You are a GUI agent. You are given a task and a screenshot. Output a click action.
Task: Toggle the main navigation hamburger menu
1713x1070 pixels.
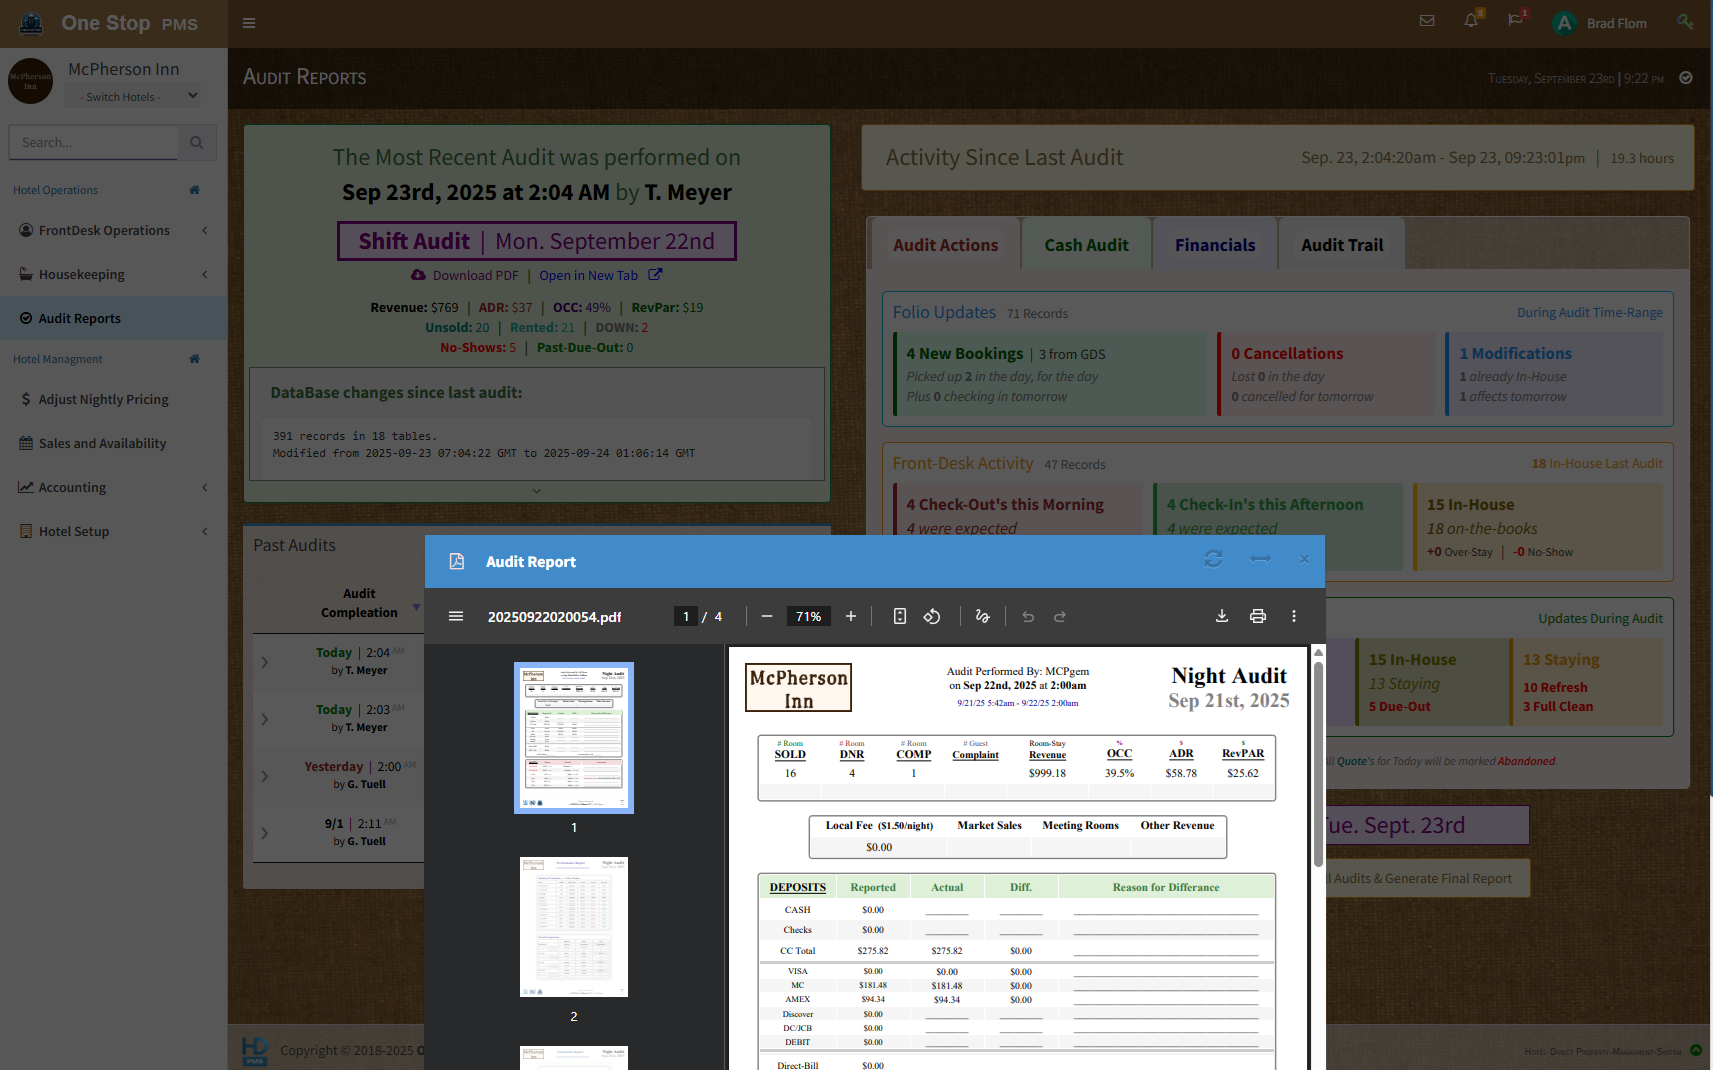coord(249,23)
